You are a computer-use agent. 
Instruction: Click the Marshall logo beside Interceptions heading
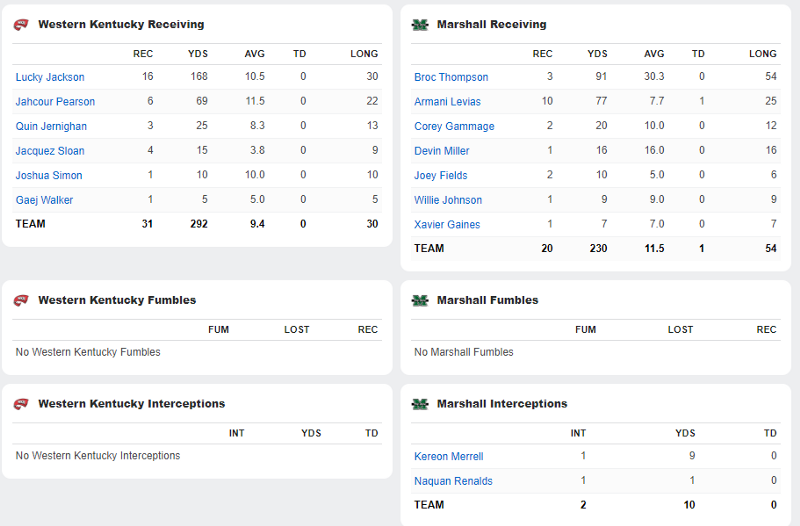click(420, 404)
